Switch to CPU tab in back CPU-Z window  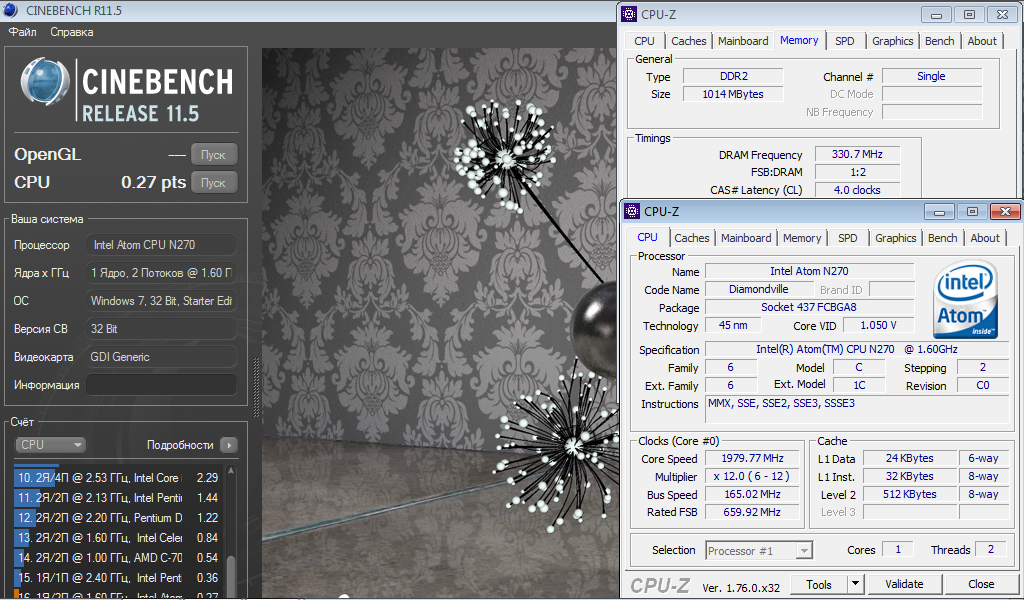tap(645, 41)
